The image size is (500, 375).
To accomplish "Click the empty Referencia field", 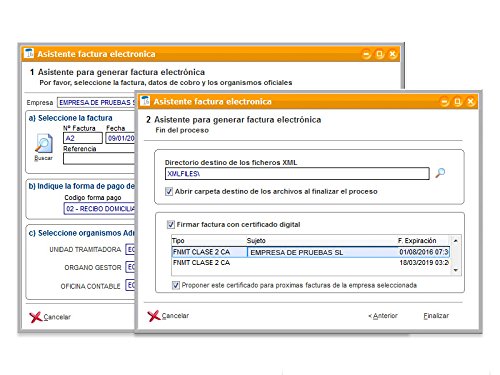I will [x=99, y=159].
